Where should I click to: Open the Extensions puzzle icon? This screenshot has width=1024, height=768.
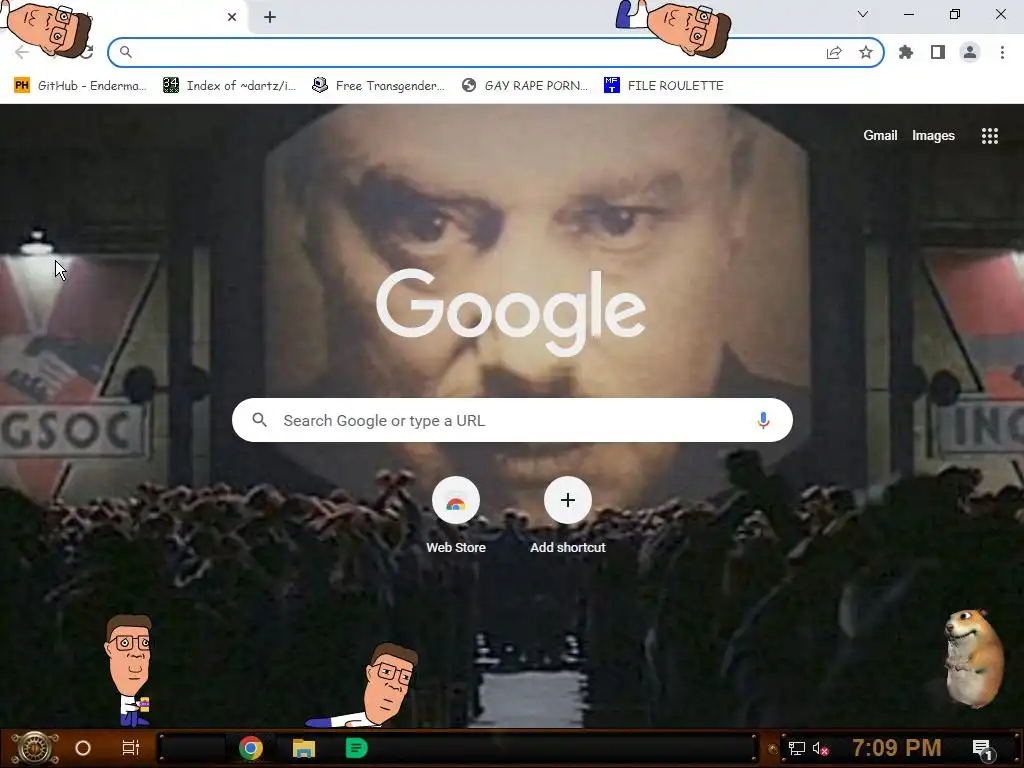pyautogui.click(x=906, y=52)
